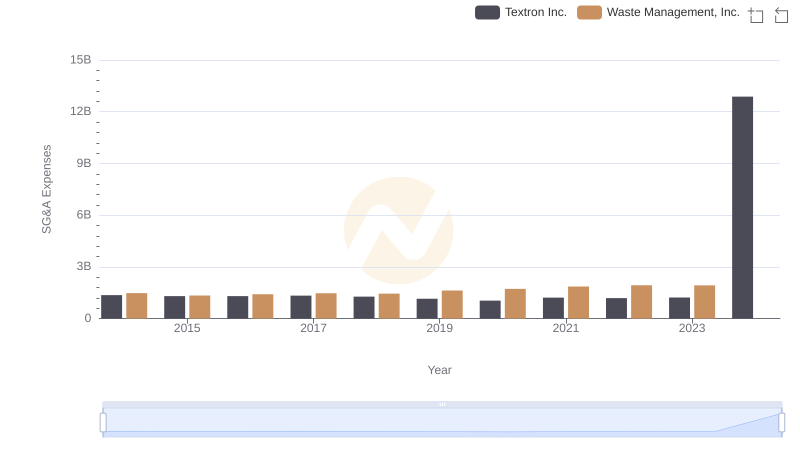The image size is (800, 461).
Task: Click the area zoom icon
Action: [756, 15]
